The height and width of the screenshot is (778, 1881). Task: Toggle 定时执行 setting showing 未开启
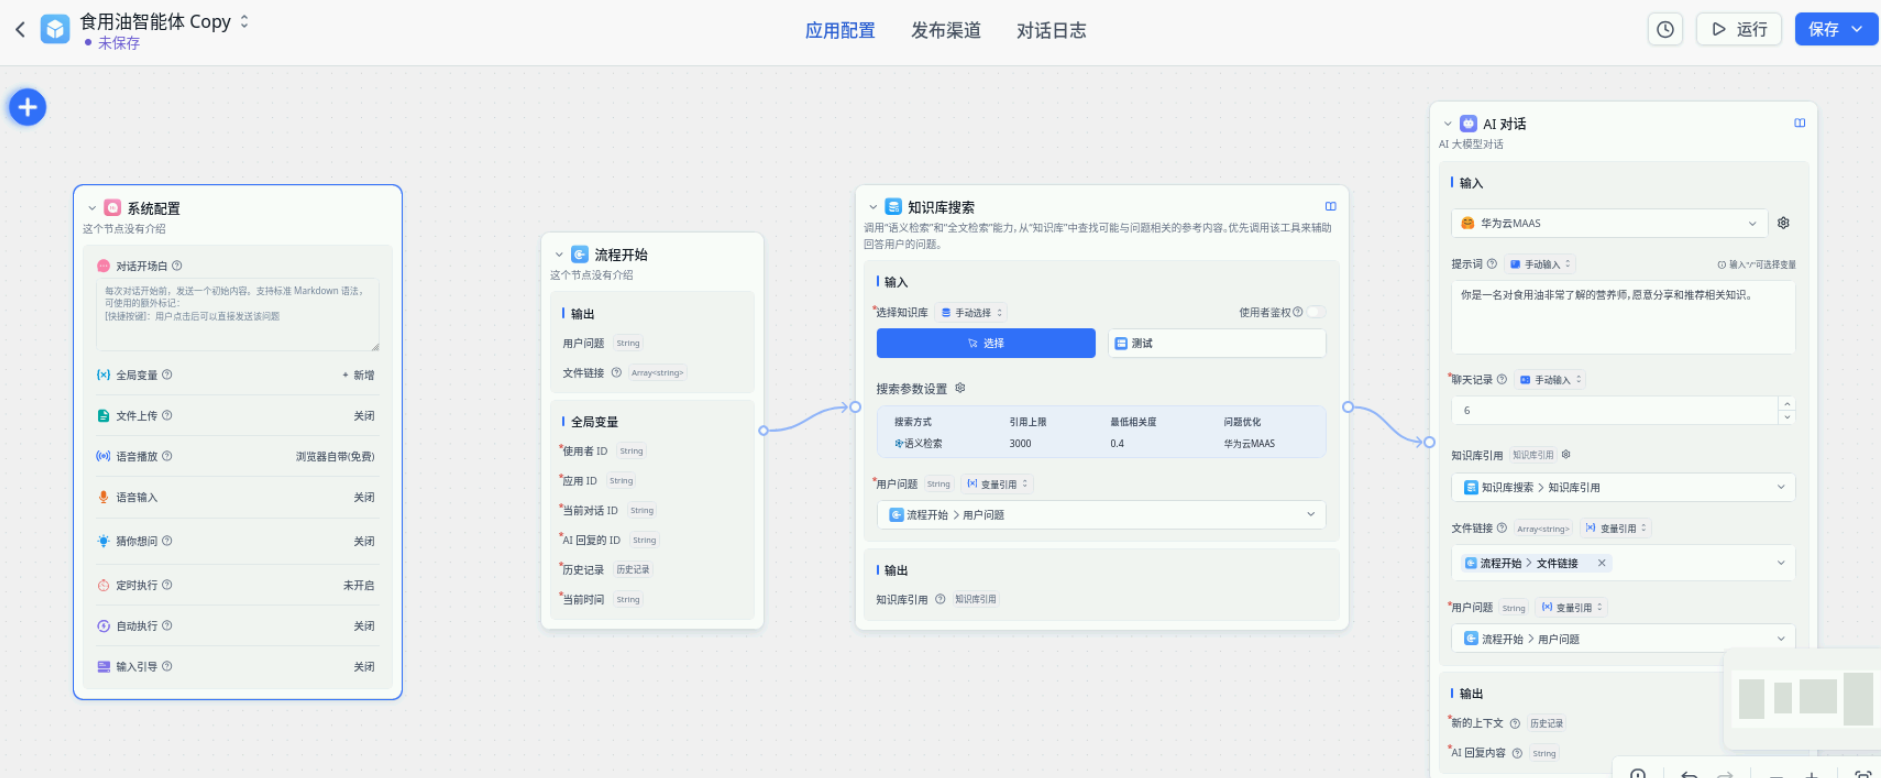tap(359, 585)
